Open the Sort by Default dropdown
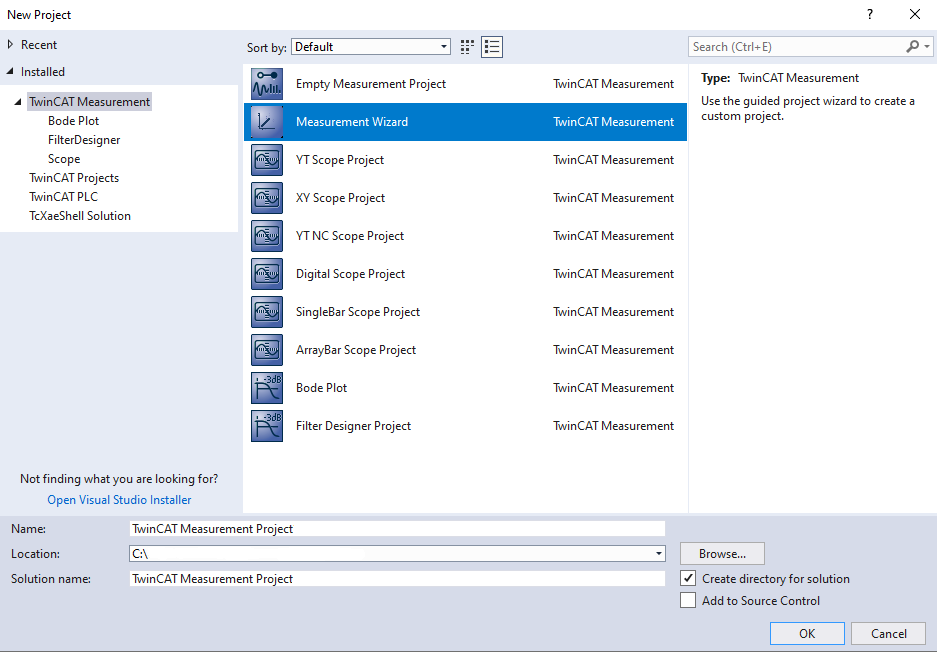The width and height of the screenshot is (937, 652). pos(370,47)
